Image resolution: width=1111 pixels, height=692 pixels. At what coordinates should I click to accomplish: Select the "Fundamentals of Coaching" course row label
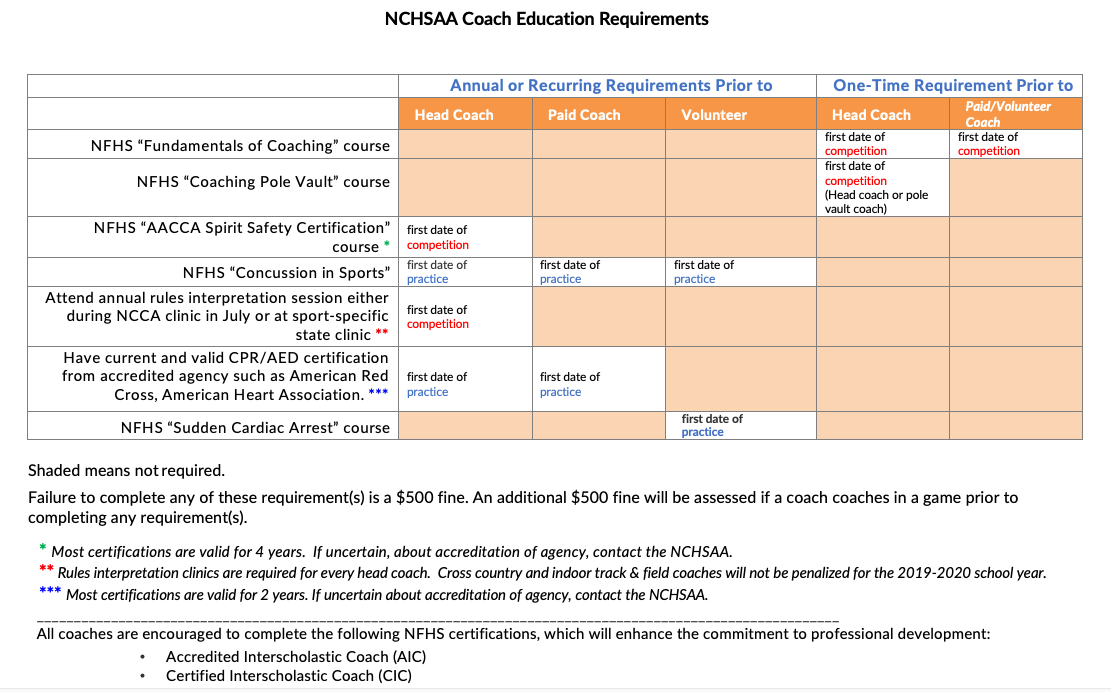[240, 146]
